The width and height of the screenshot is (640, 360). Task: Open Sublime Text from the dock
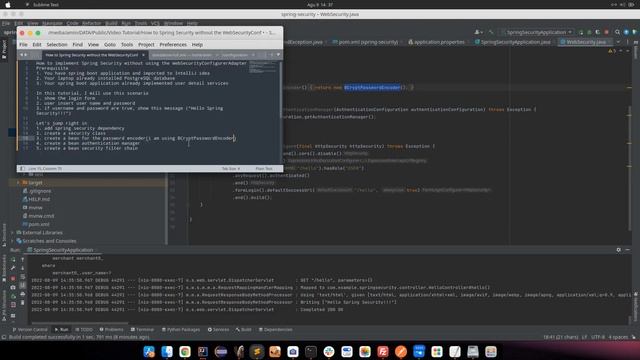(x=257, y=351)
